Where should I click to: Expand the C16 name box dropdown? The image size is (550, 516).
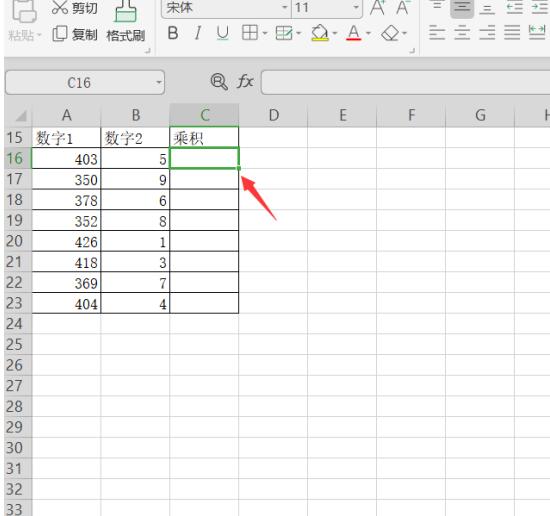pyautogui.click(x=159, y=83)
